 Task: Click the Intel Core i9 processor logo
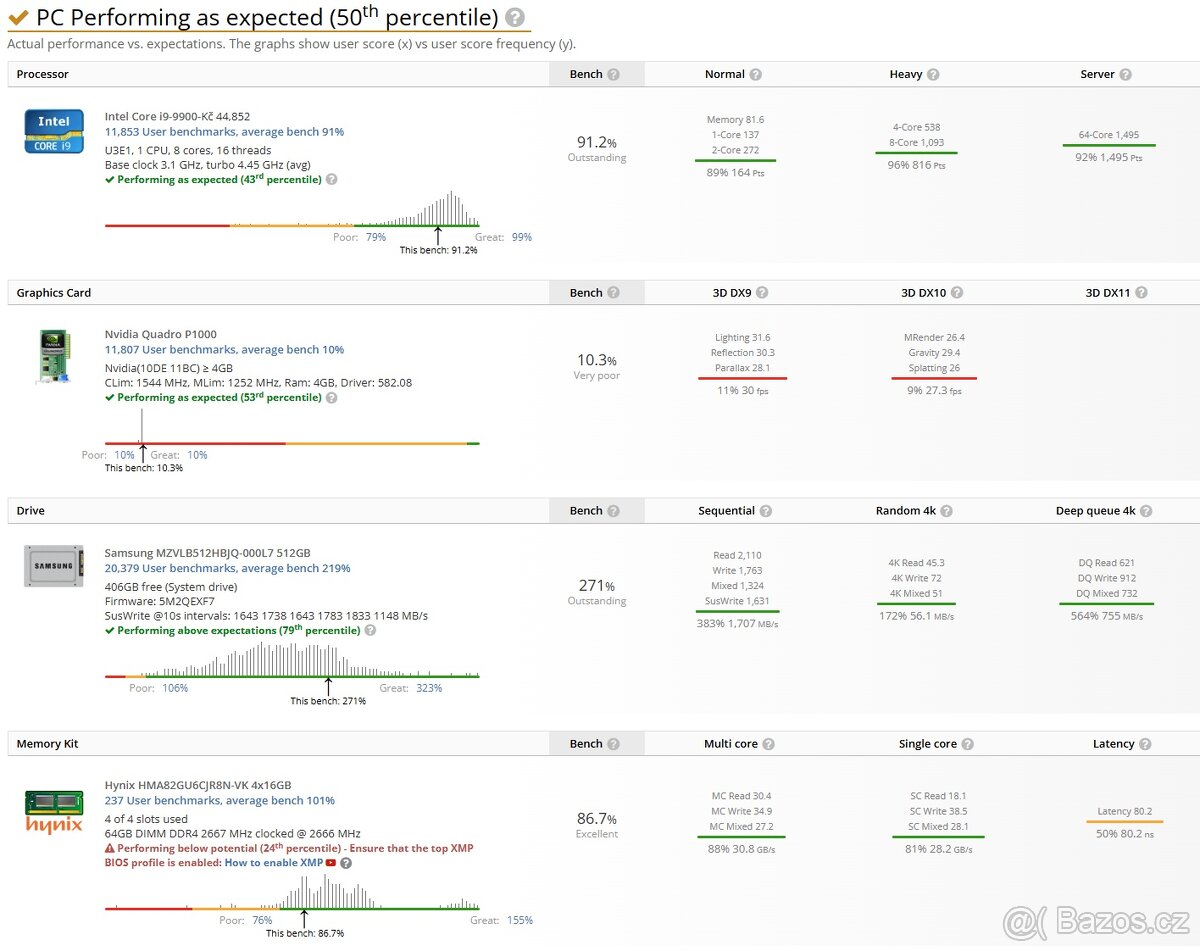pos(54,131)
